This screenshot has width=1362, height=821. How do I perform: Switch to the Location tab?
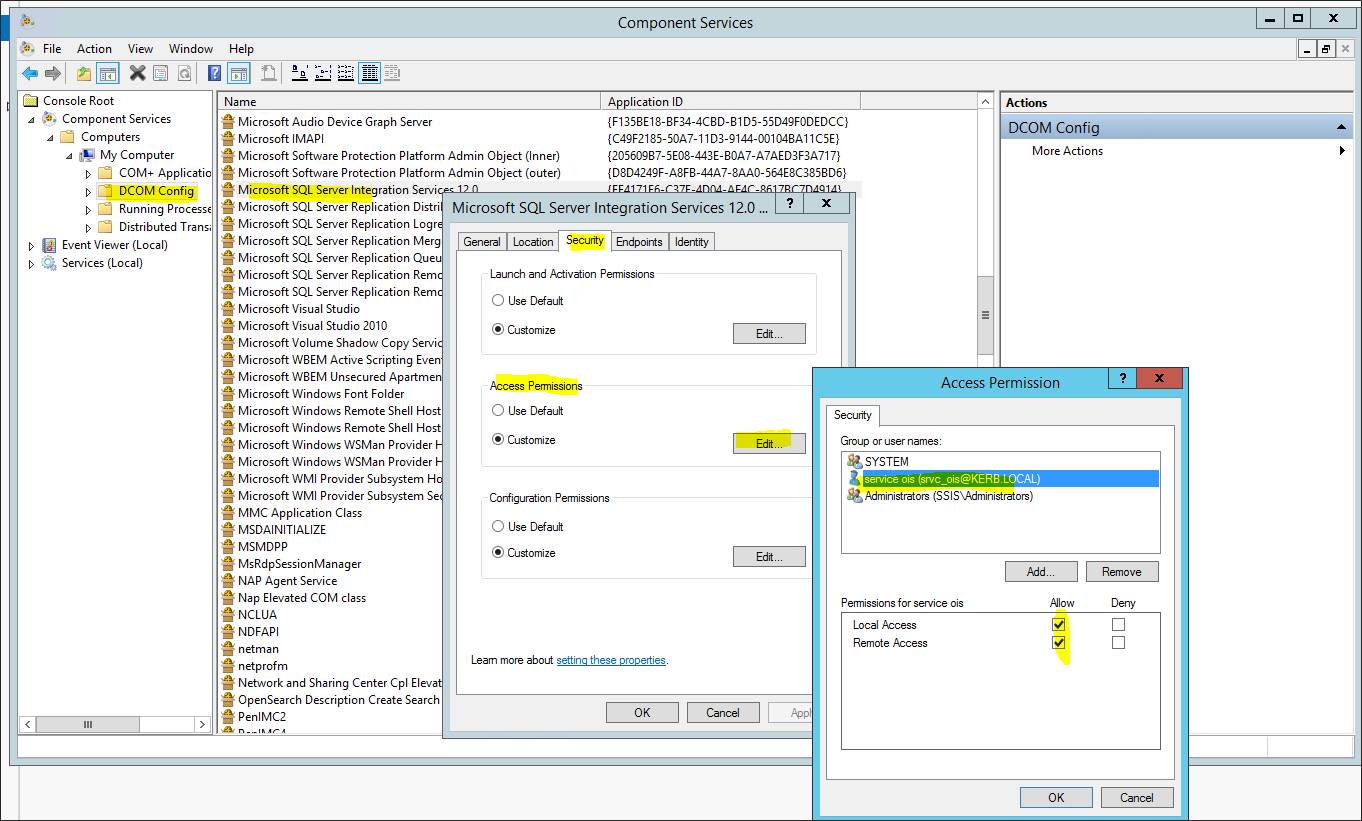pos(533,242)
